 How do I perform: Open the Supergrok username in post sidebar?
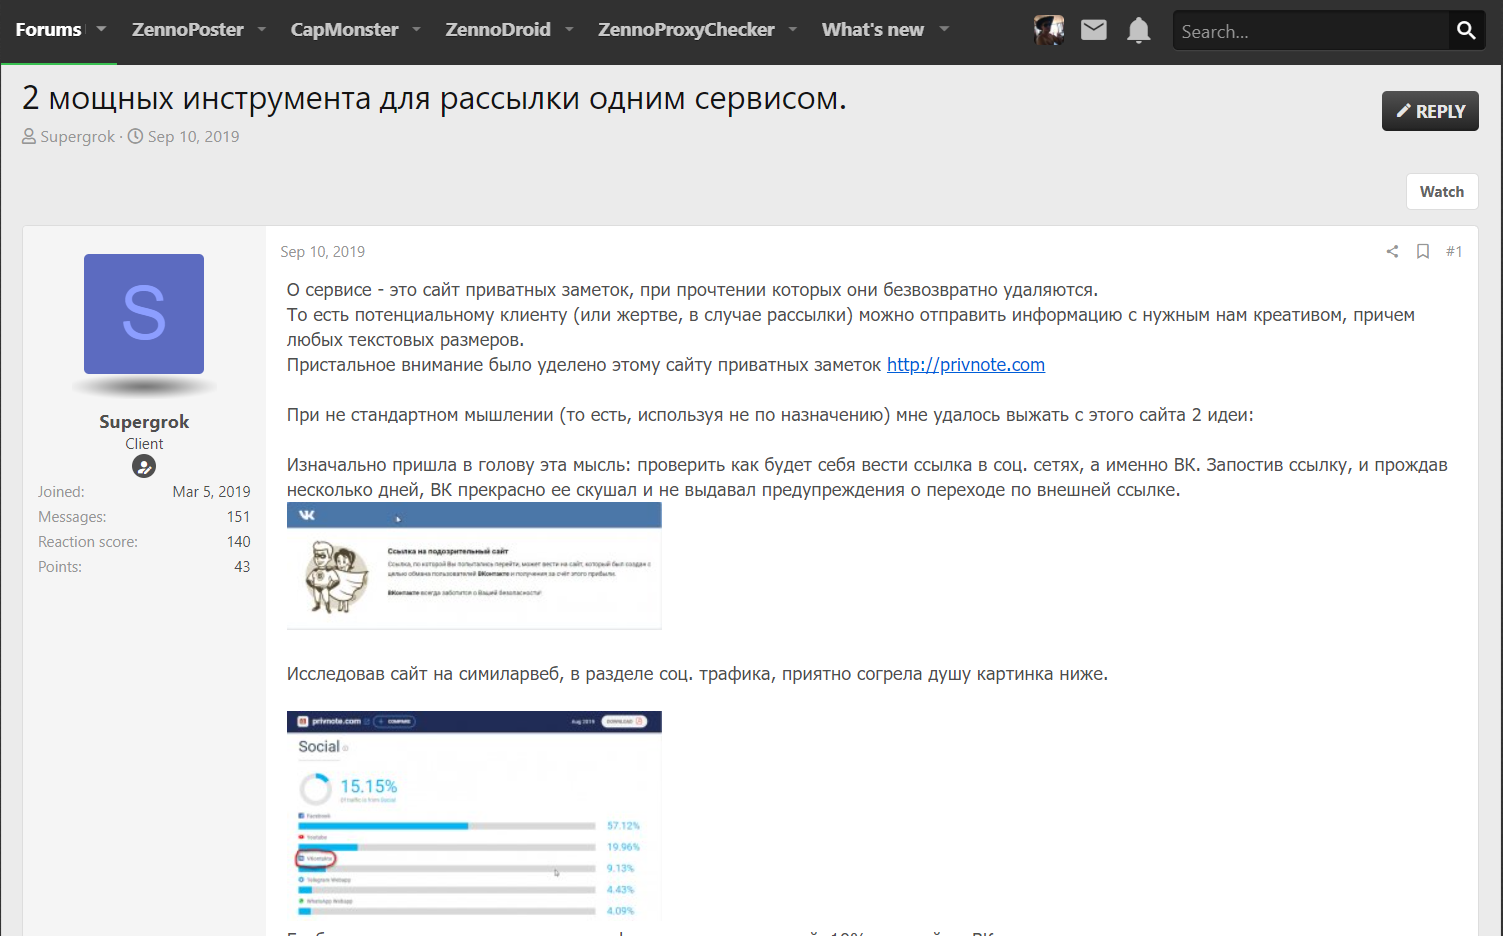pyautogui.click(x=144, y=422)
